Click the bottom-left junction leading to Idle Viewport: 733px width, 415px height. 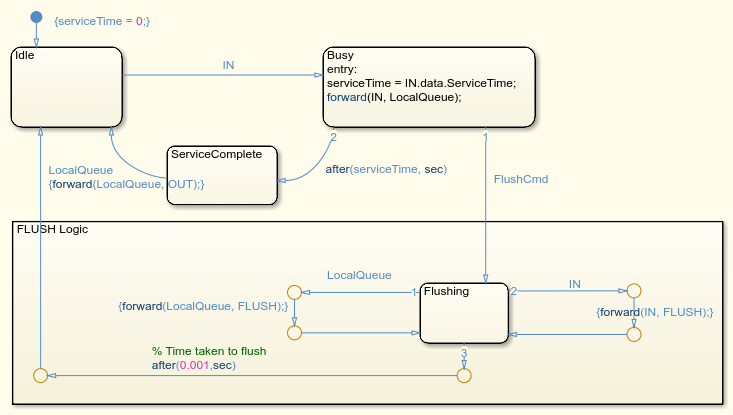click(41, 375)
